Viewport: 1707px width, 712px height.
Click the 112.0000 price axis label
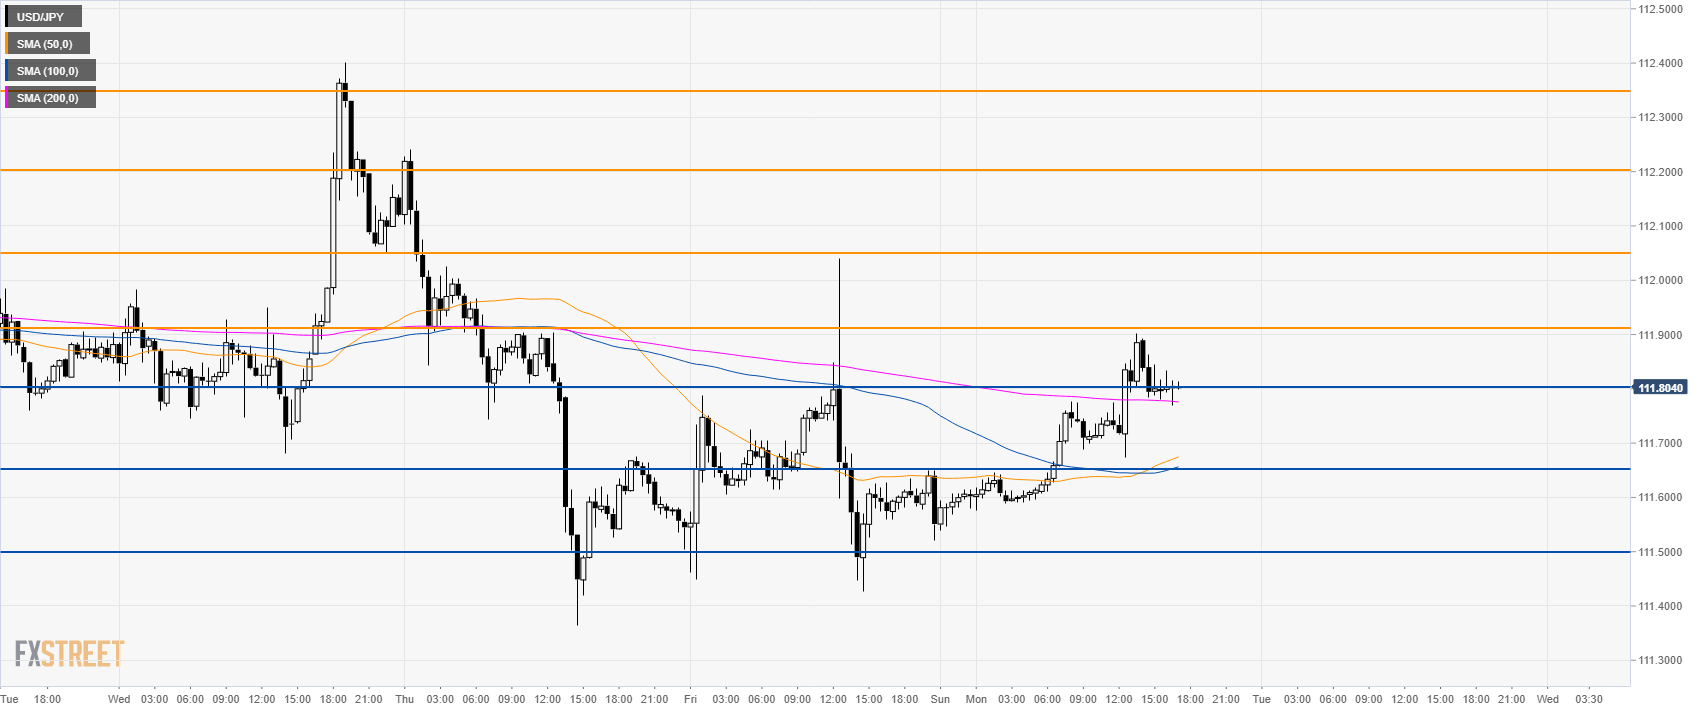(1660, 280)
